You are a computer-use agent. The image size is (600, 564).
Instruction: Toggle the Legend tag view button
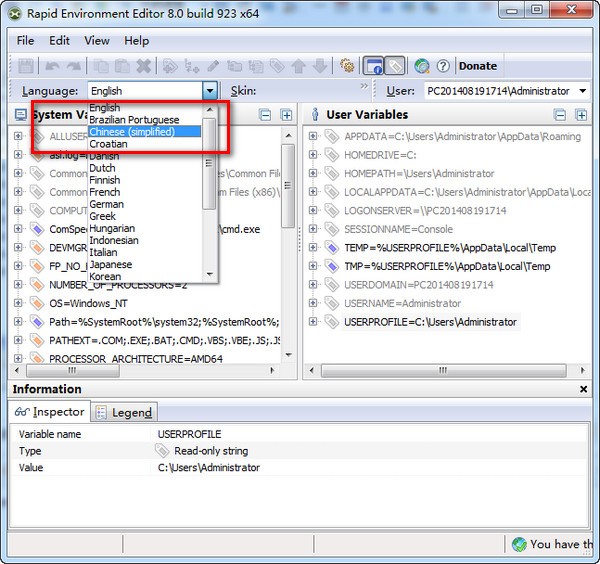(394, 66)
